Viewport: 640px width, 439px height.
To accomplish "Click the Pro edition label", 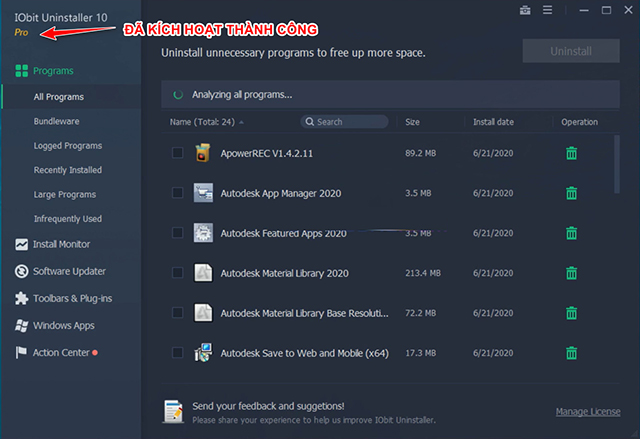I will 21,32.
